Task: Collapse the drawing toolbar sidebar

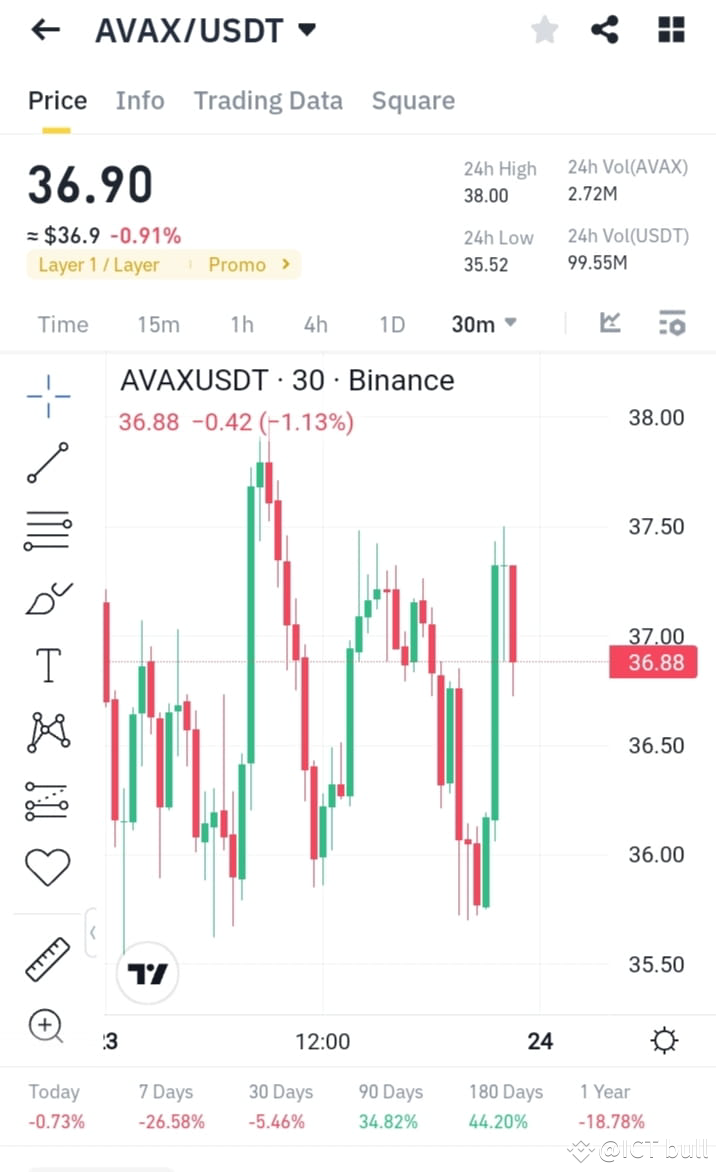Action: 93,932
